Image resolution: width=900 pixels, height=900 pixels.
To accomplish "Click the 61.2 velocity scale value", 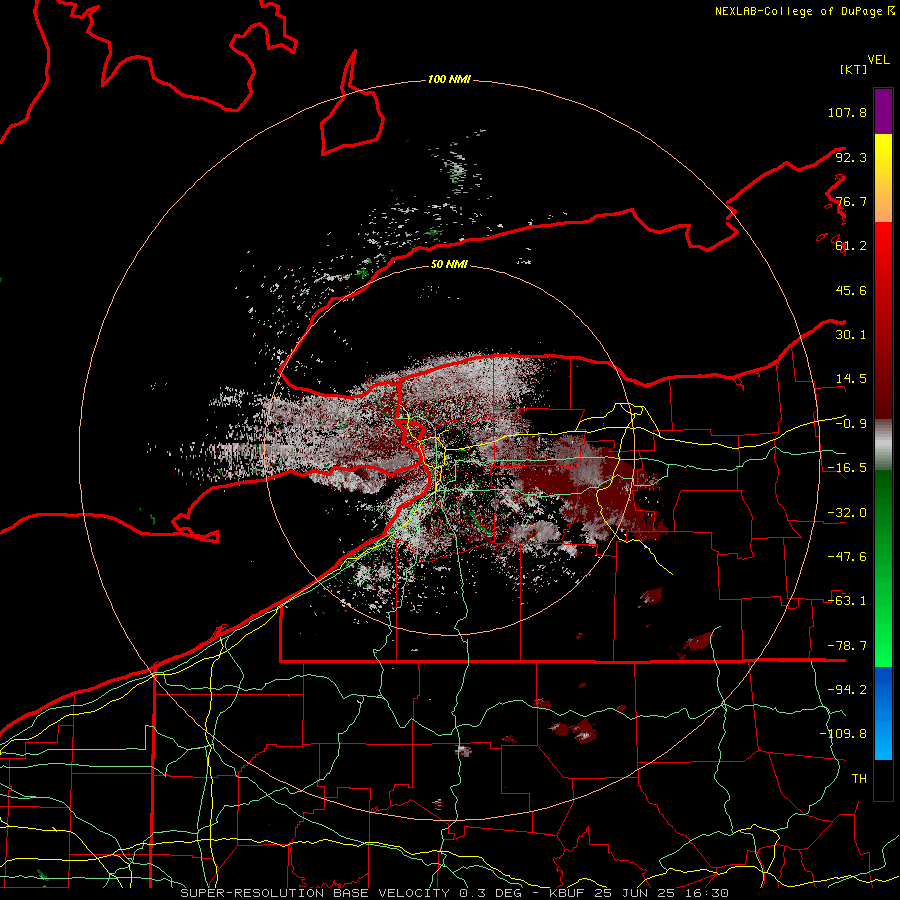I will click(x=851, y=246).
